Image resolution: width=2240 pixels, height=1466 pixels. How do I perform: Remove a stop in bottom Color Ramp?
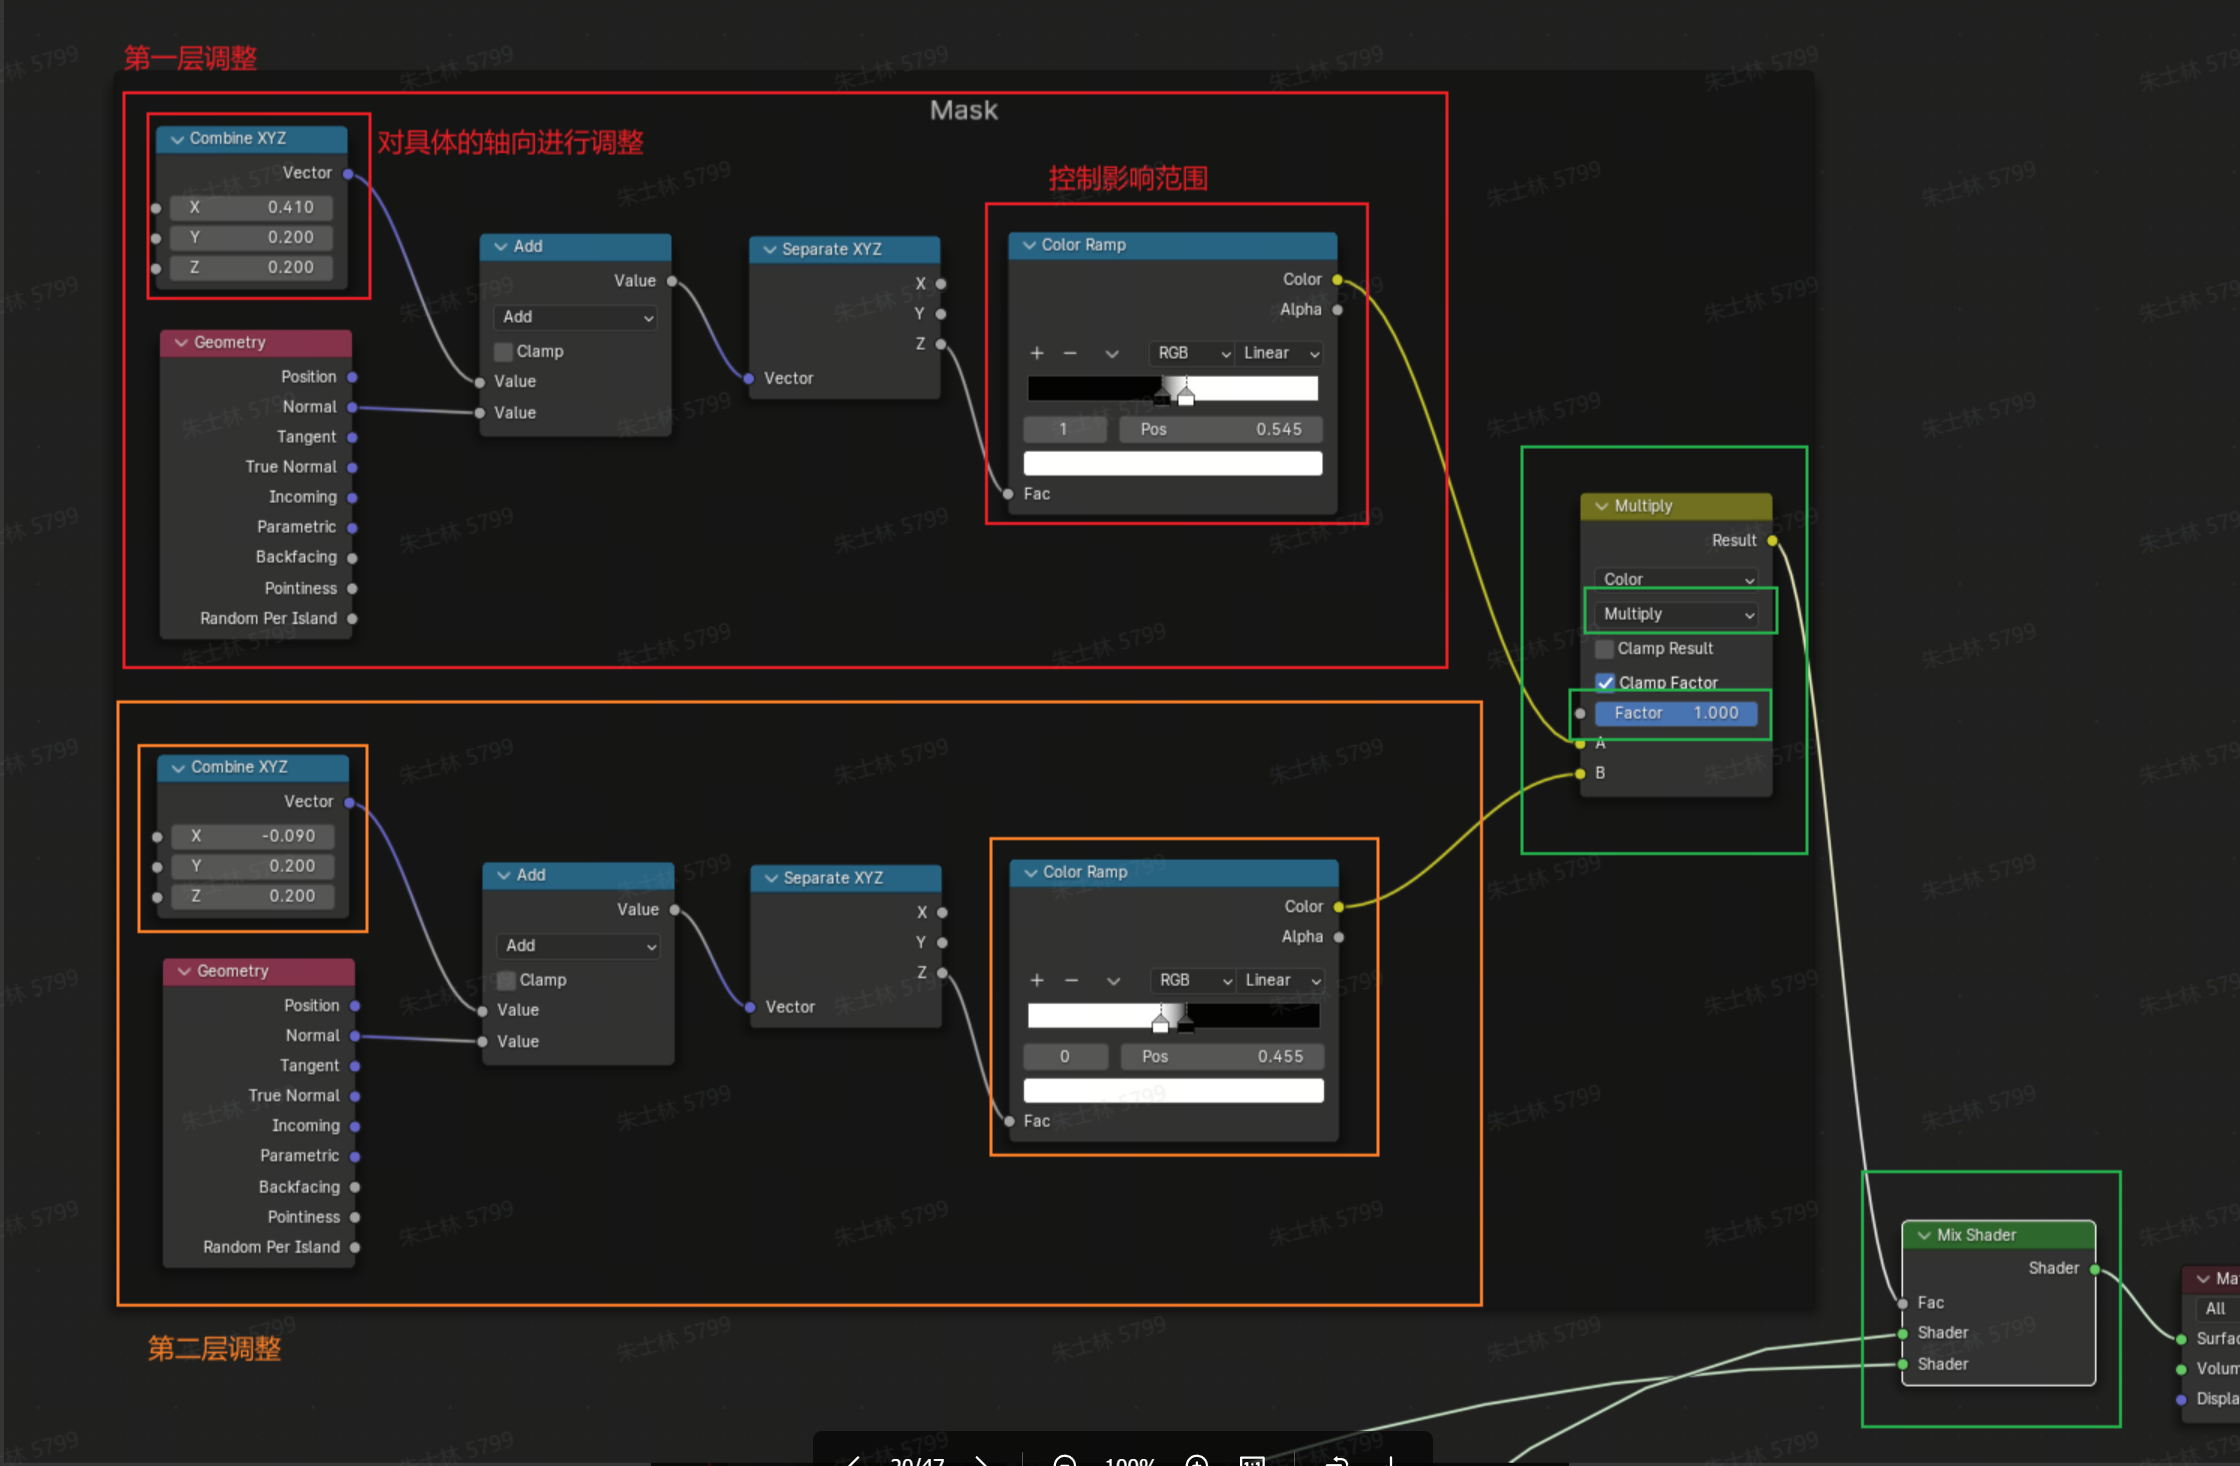click(1071, 980)
